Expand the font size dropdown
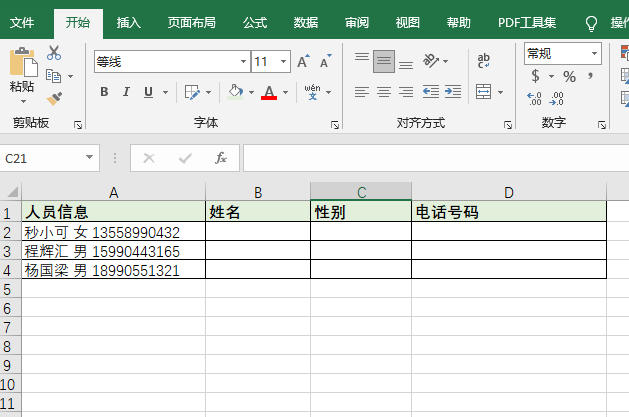 tap(285, 62)
